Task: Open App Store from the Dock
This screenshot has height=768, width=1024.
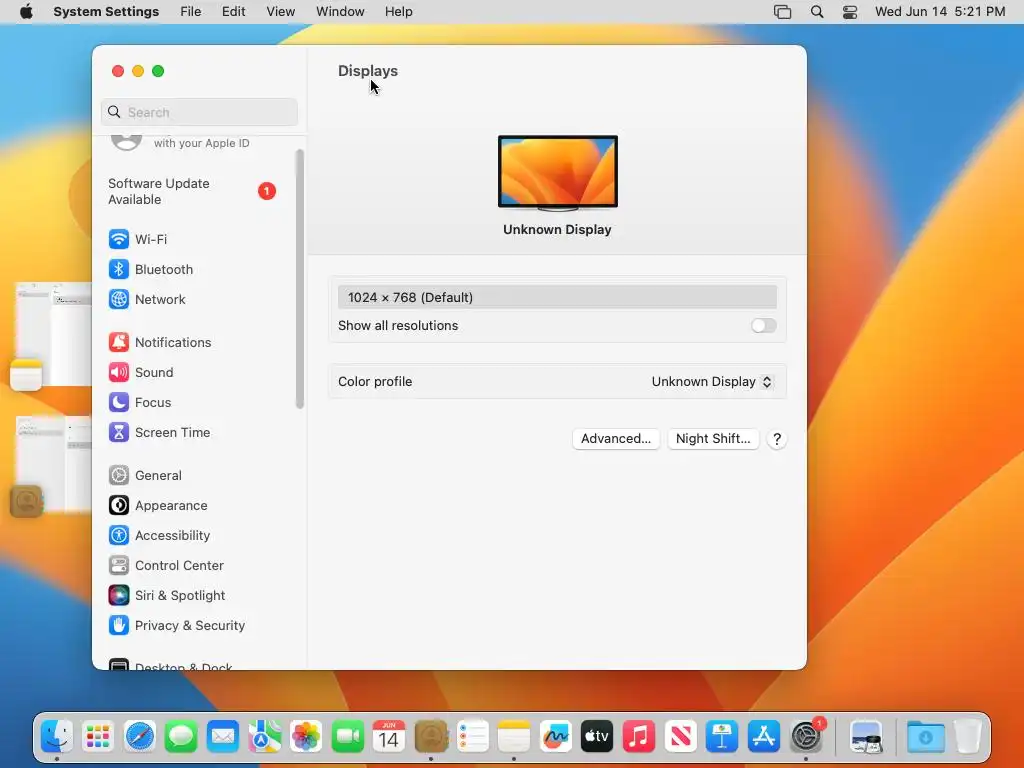Action: [x=763, y=737]
